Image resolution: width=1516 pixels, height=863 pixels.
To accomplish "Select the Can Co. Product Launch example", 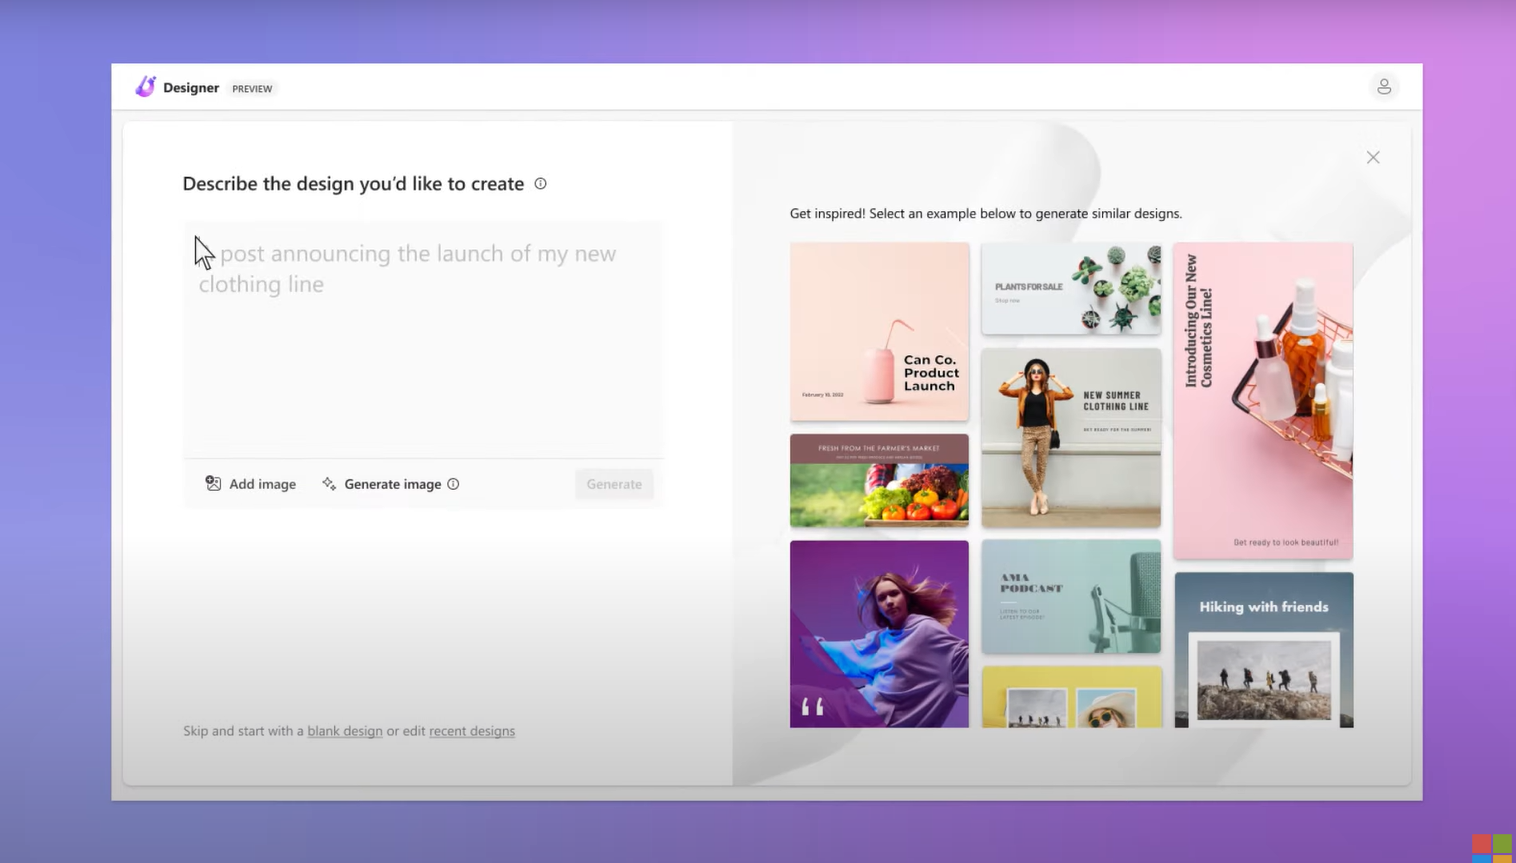I will click(x=879, y=331).
